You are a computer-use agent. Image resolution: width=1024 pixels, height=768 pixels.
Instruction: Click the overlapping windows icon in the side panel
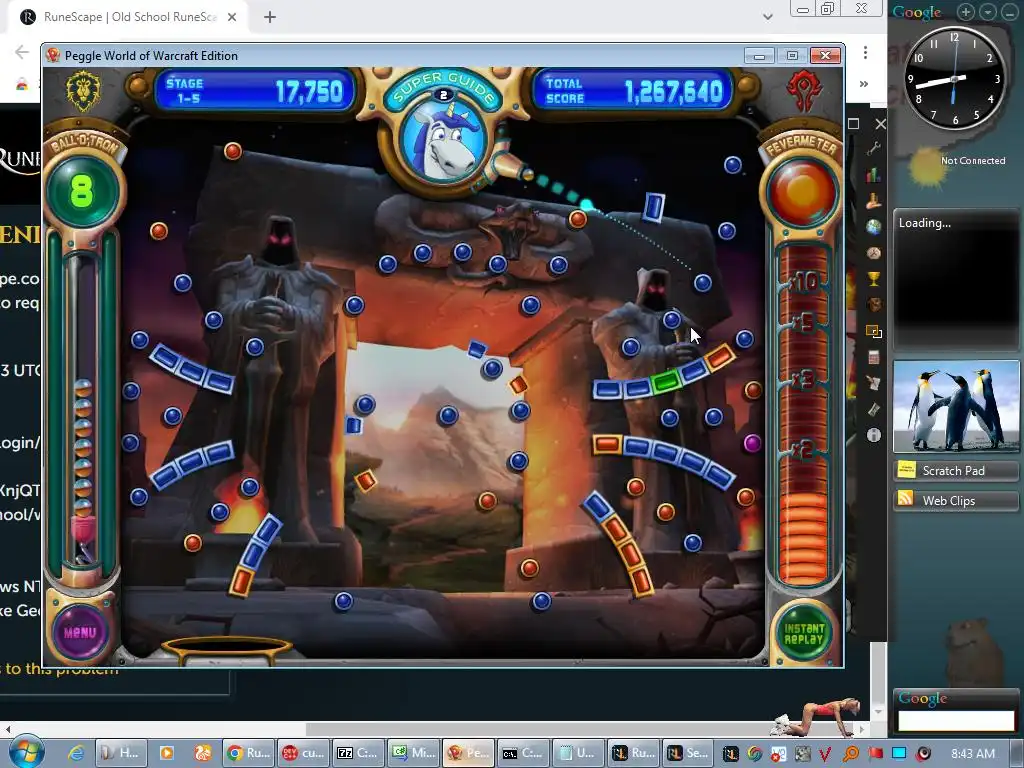tap(874, 331)
